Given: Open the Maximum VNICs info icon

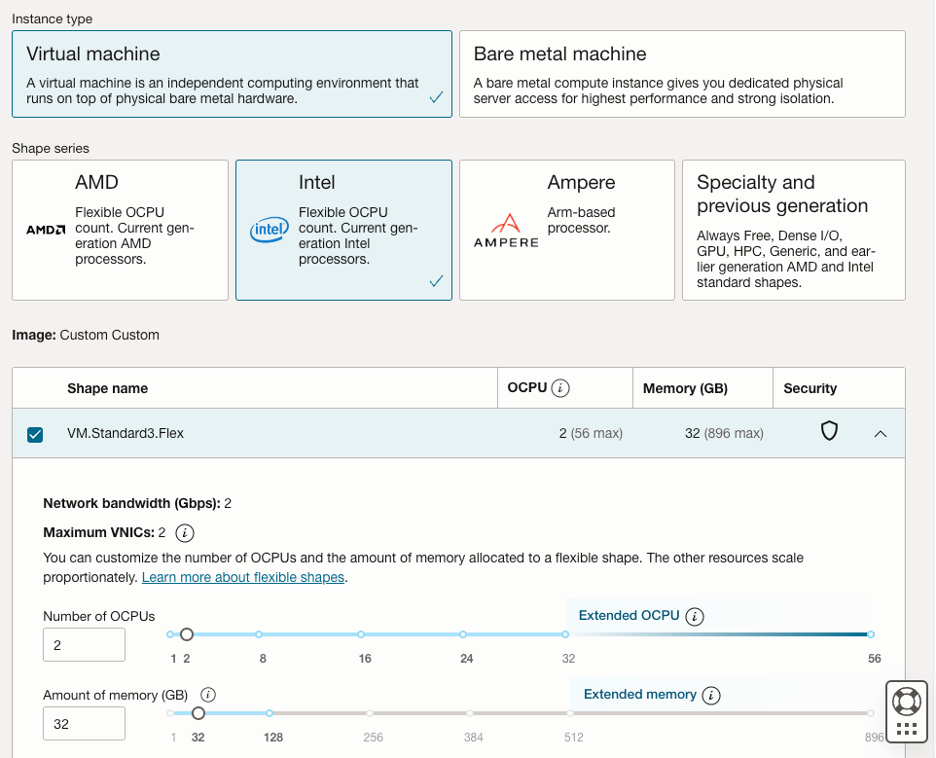Looking at the screenshot, I should coord(184,533).
